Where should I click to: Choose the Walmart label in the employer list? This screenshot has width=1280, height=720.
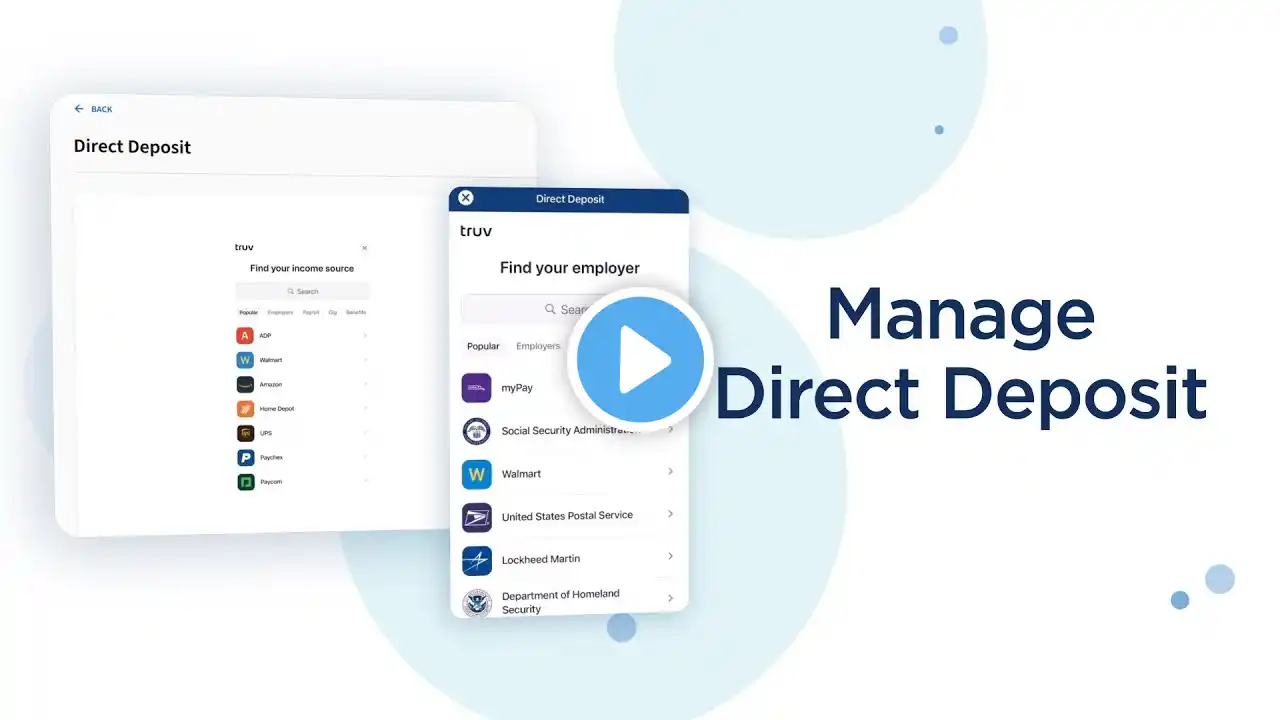click(521, 474)
